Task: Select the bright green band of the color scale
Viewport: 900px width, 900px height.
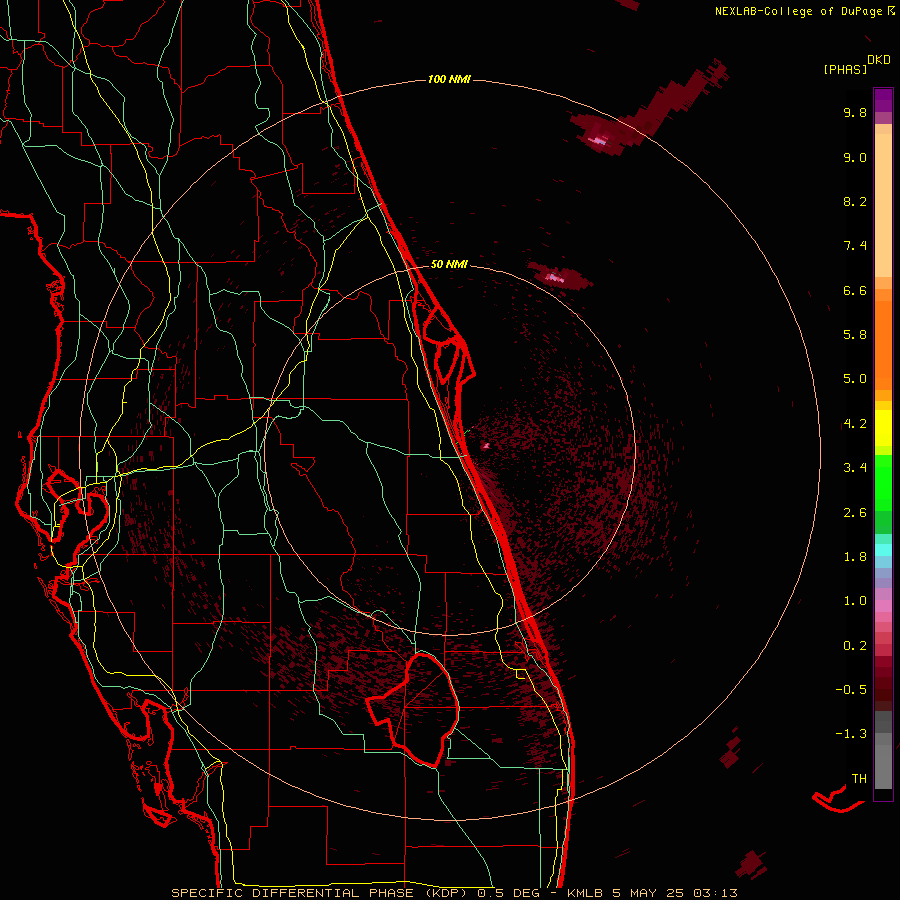Action: [883, 483]
